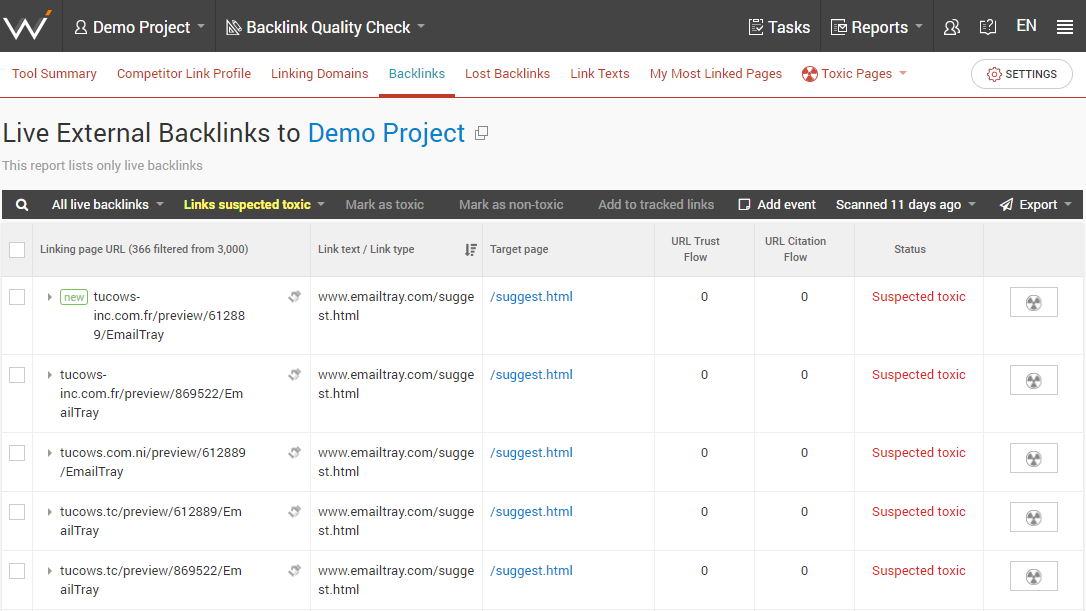Open the Backlink Quality Check dropdown
This screenshot has height=611, width=1086.
(325, 27)
